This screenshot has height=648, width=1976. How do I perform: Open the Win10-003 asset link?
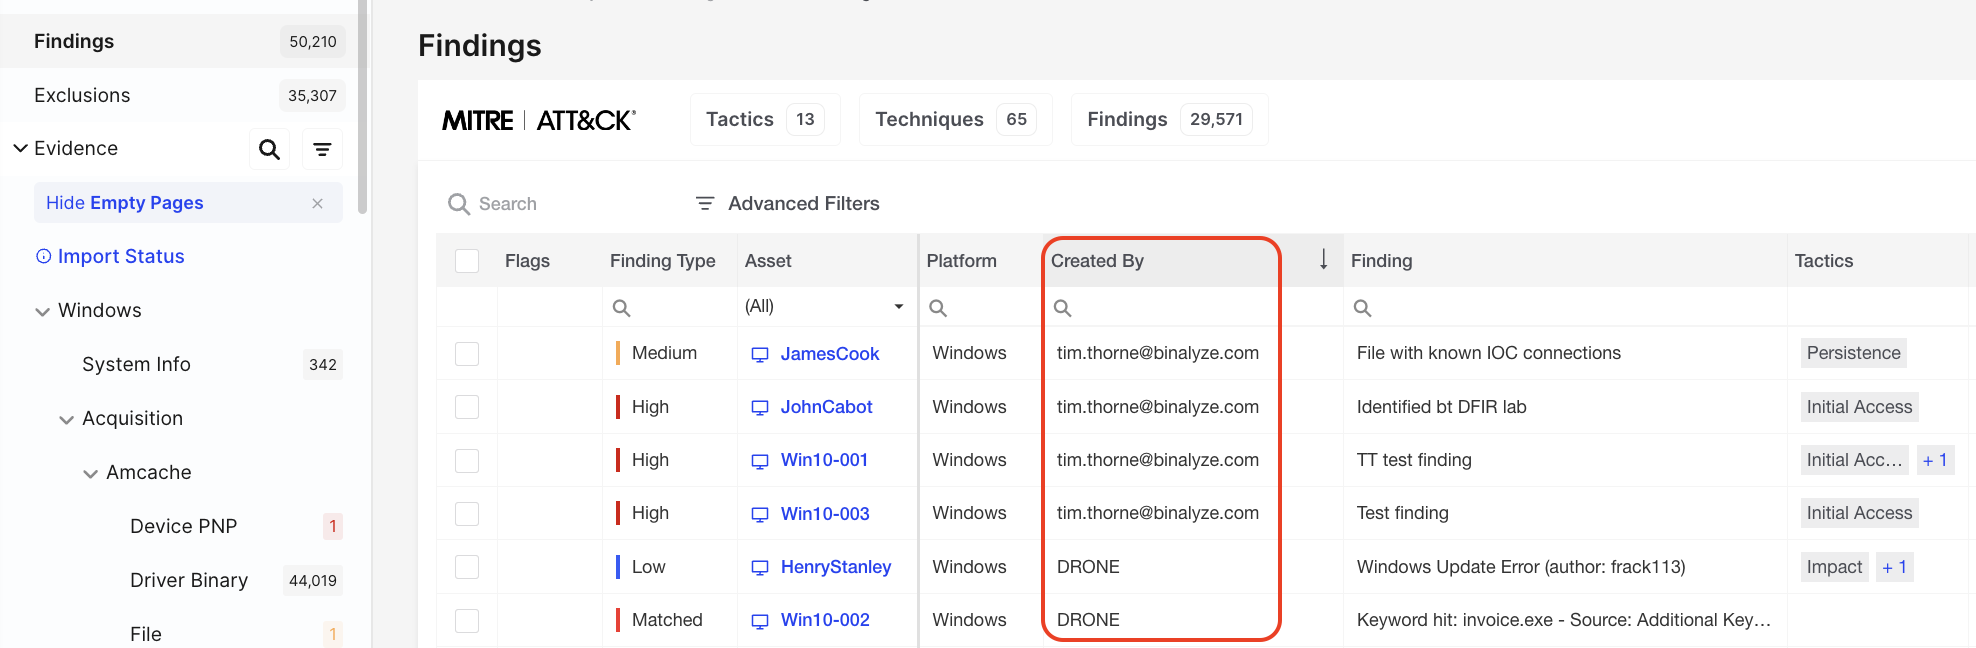(x=824, y=514)
